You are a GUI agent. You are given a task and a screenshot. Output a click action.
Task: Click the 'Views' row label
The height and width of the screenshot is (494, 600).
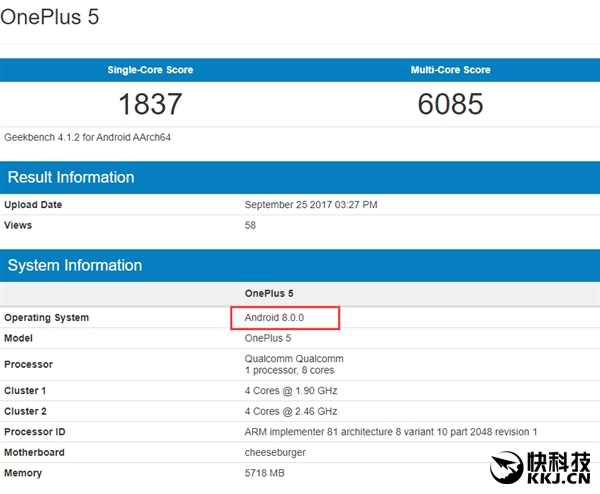[18, 225]
